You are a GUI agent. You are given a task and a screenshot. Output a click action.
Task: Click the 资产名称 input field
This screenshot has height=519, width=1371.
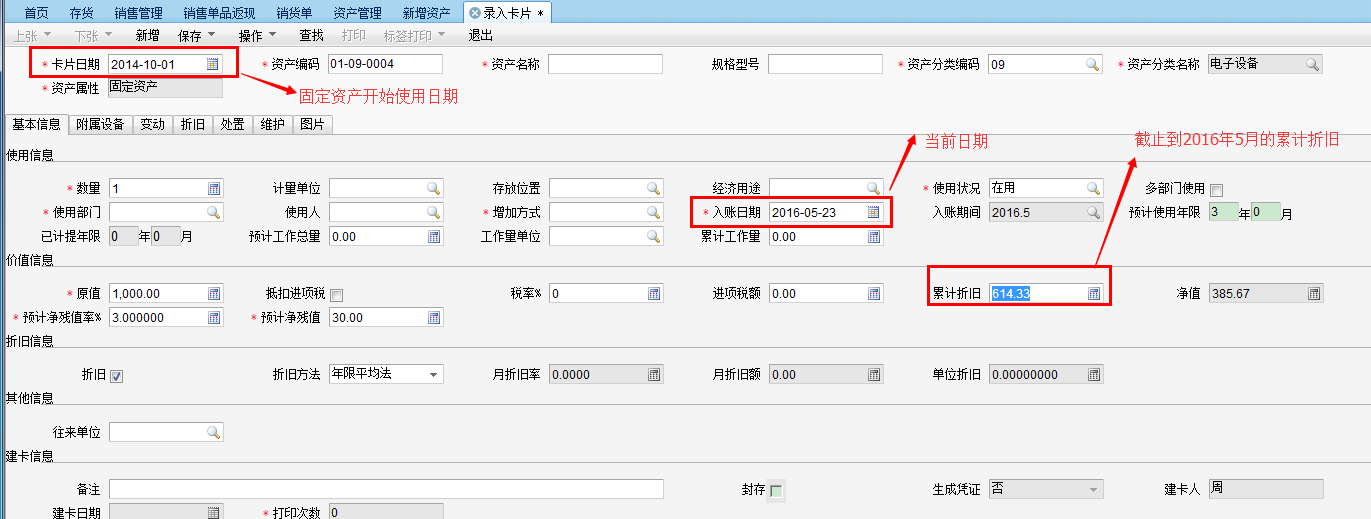605,64
